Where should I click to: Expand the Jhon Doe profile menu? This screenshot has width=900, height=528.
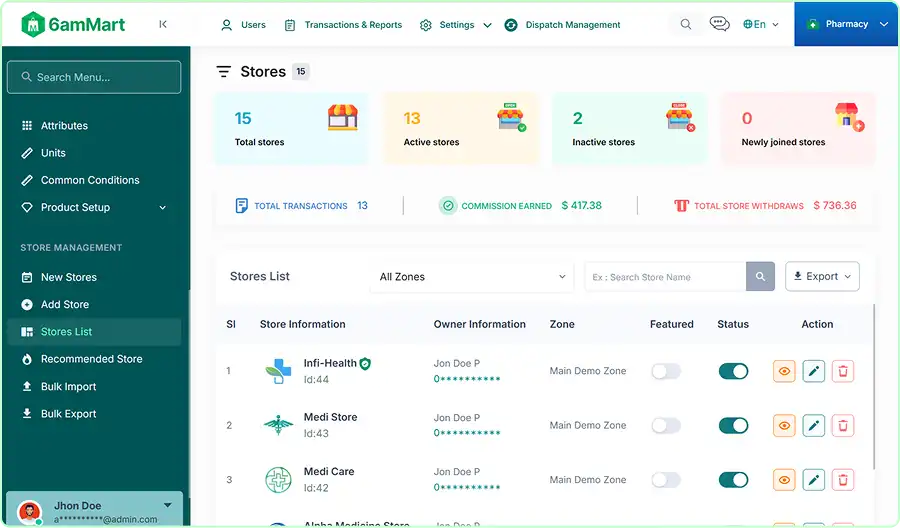point(168,506)
